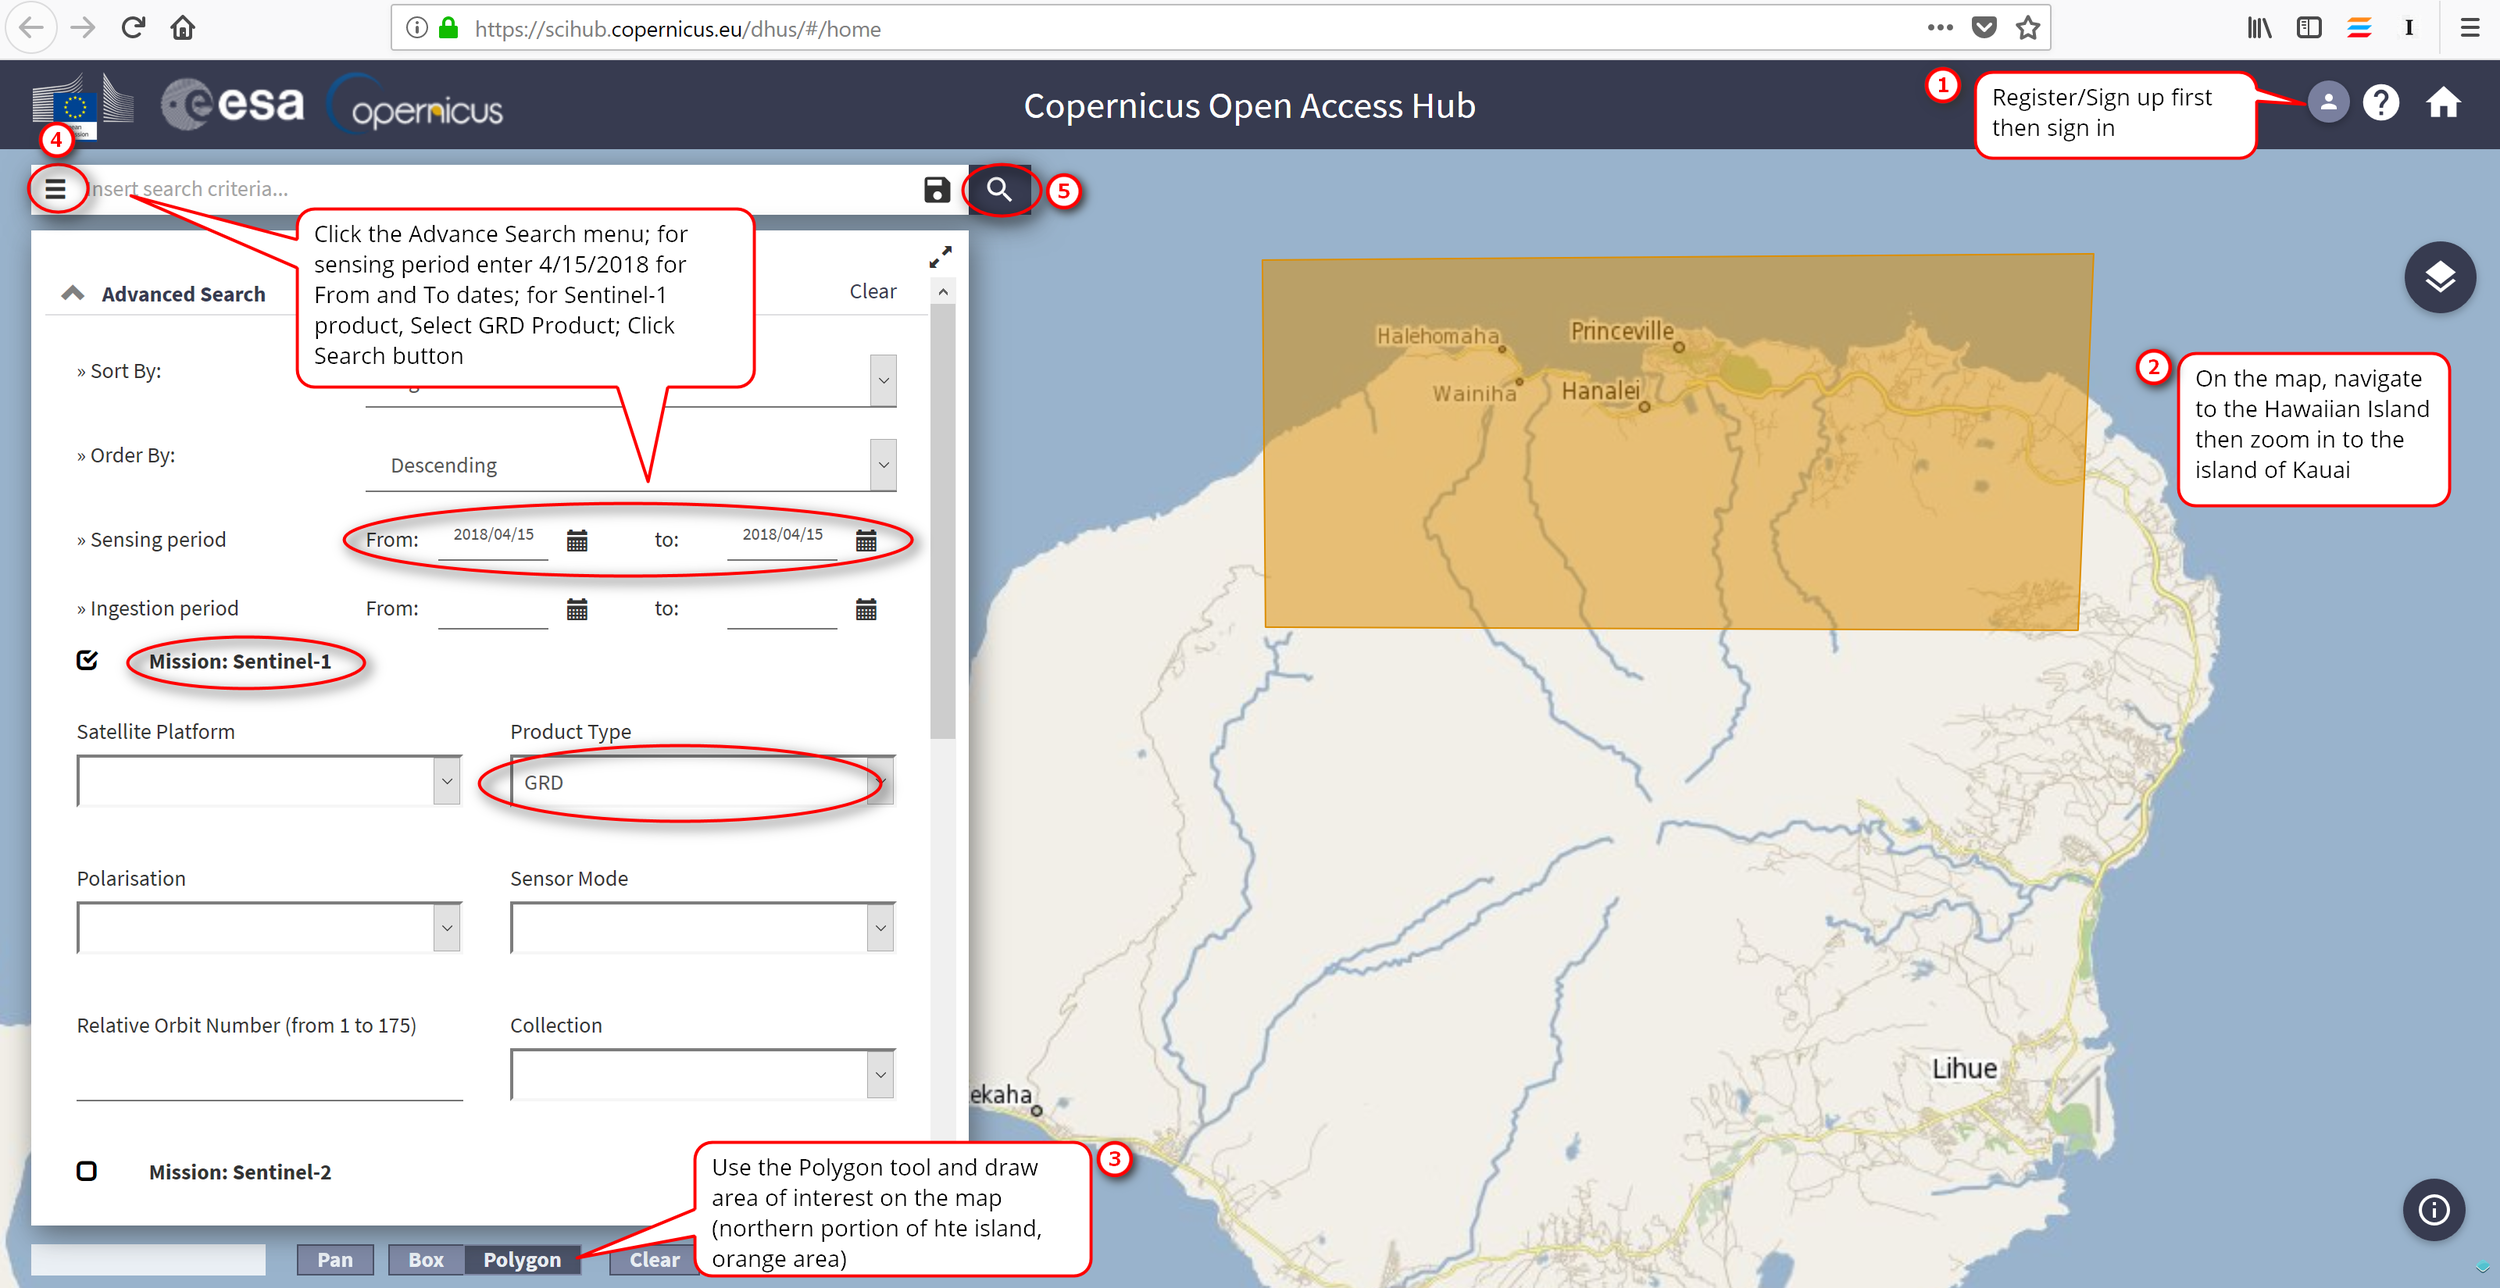Viewport: 2500px width, 1288px height.
Task: Save page to Pocket icon
Action: (x=1984, y=28)
